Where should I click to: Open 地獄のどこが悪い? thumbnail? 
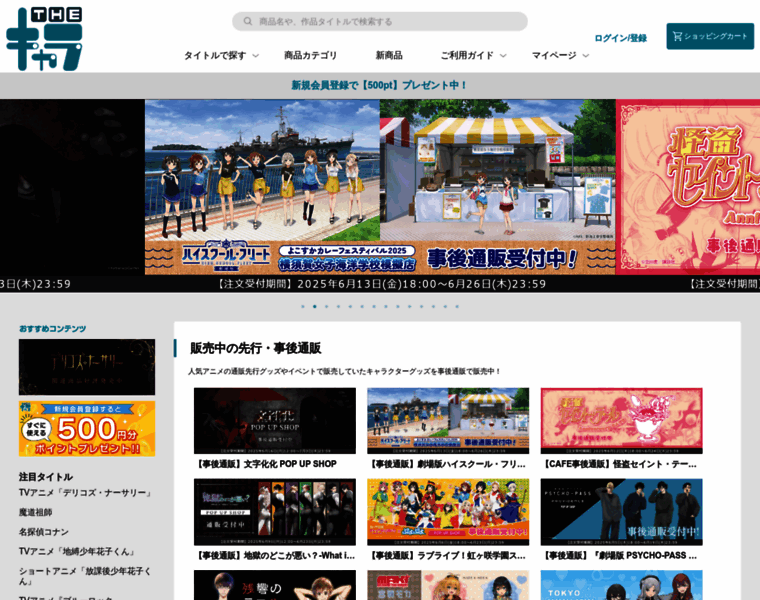click(275, 512)
